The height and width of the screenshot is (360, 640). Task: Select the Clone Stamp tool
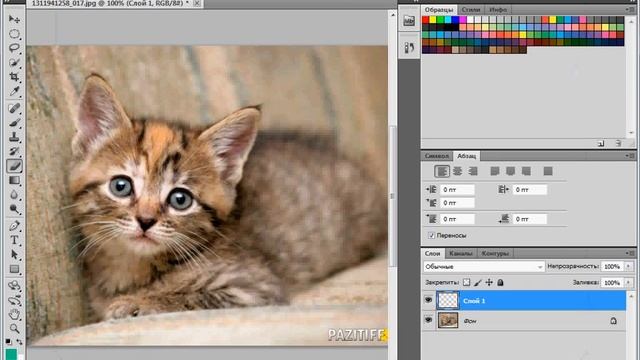[14, 137]
